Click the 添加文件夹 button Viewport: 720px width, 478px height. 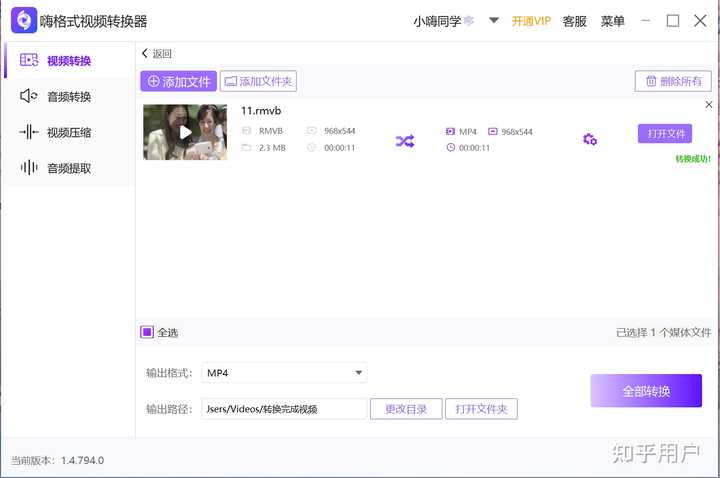pyautogui.click(x=258, y=81)
